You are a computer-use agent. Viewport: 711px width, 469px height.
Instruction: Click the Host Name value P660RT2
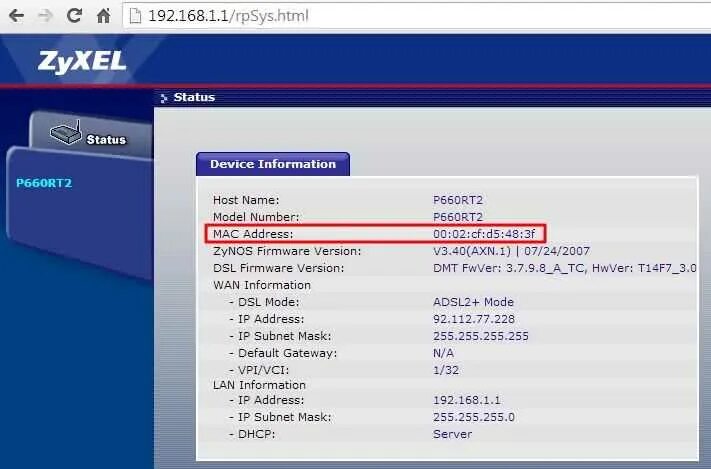[458, 200]
